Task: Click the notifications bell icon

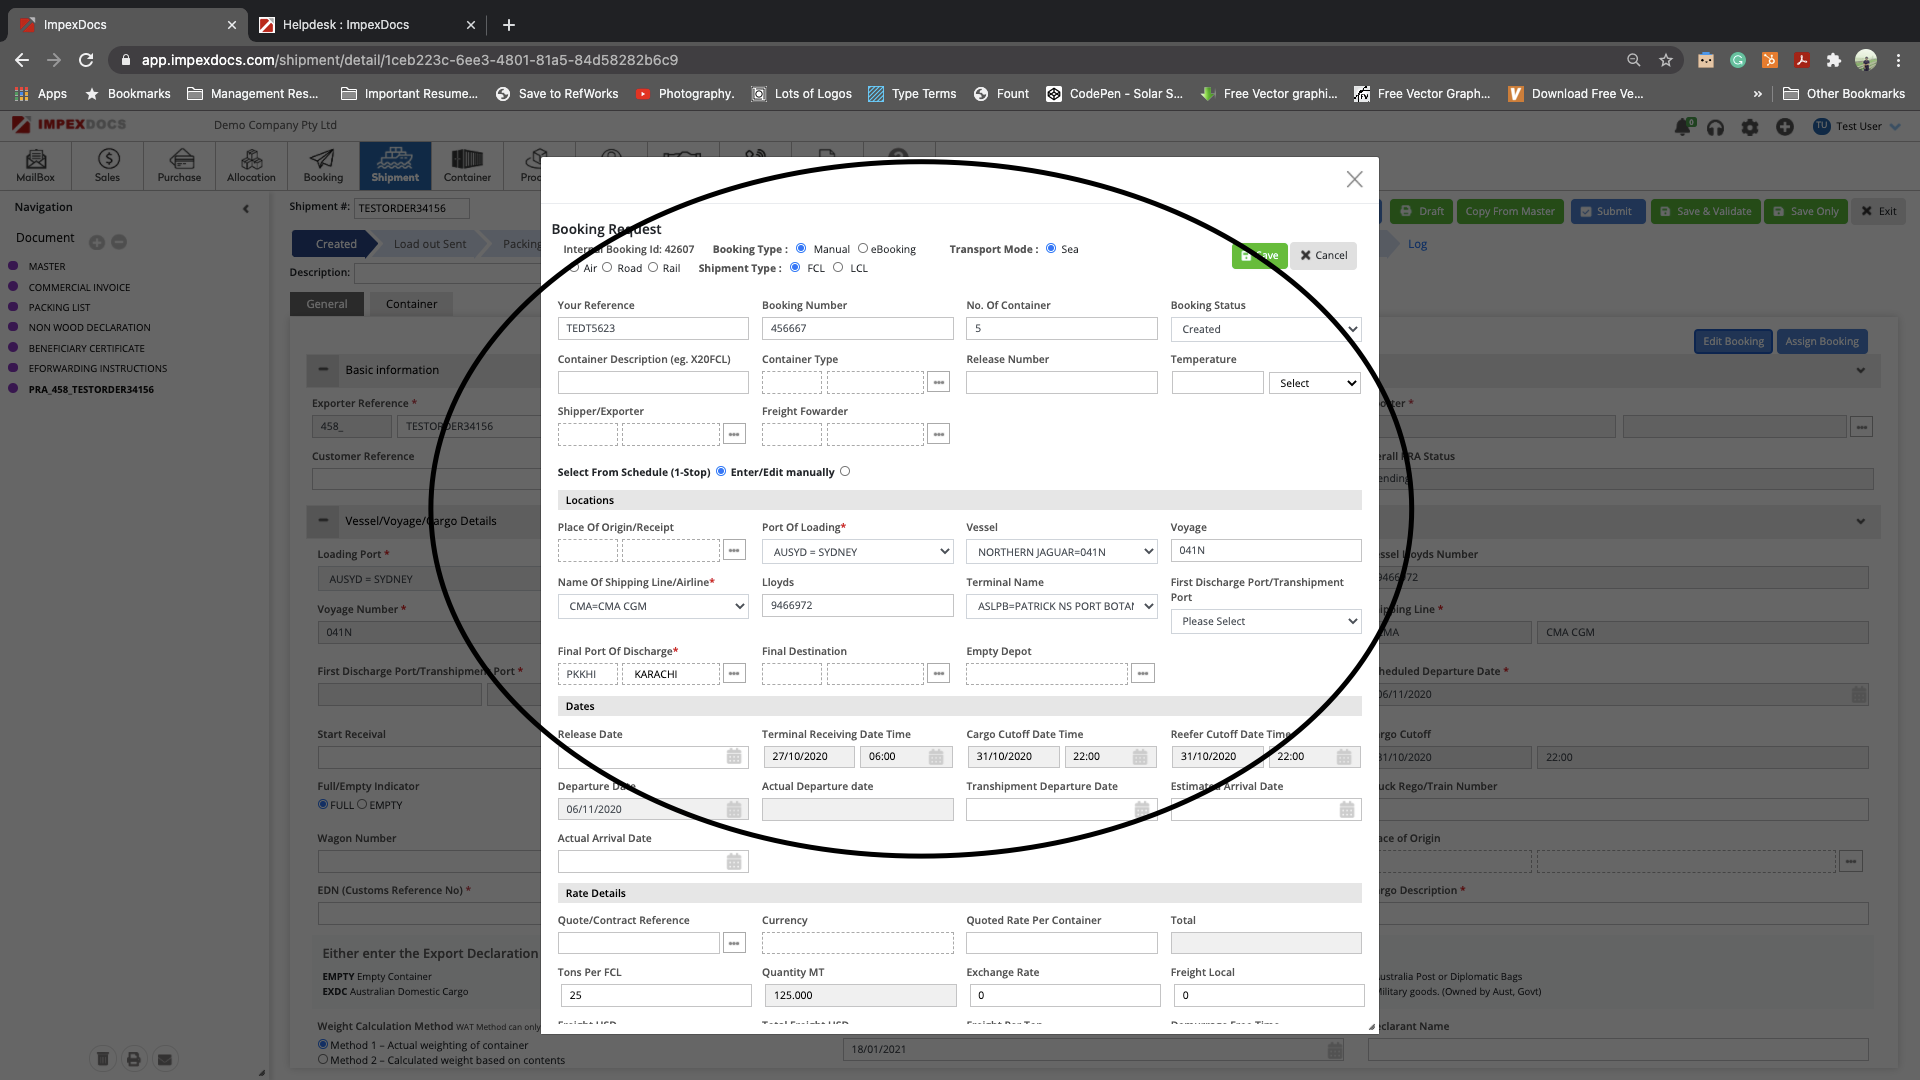Action: point(1682,127)
